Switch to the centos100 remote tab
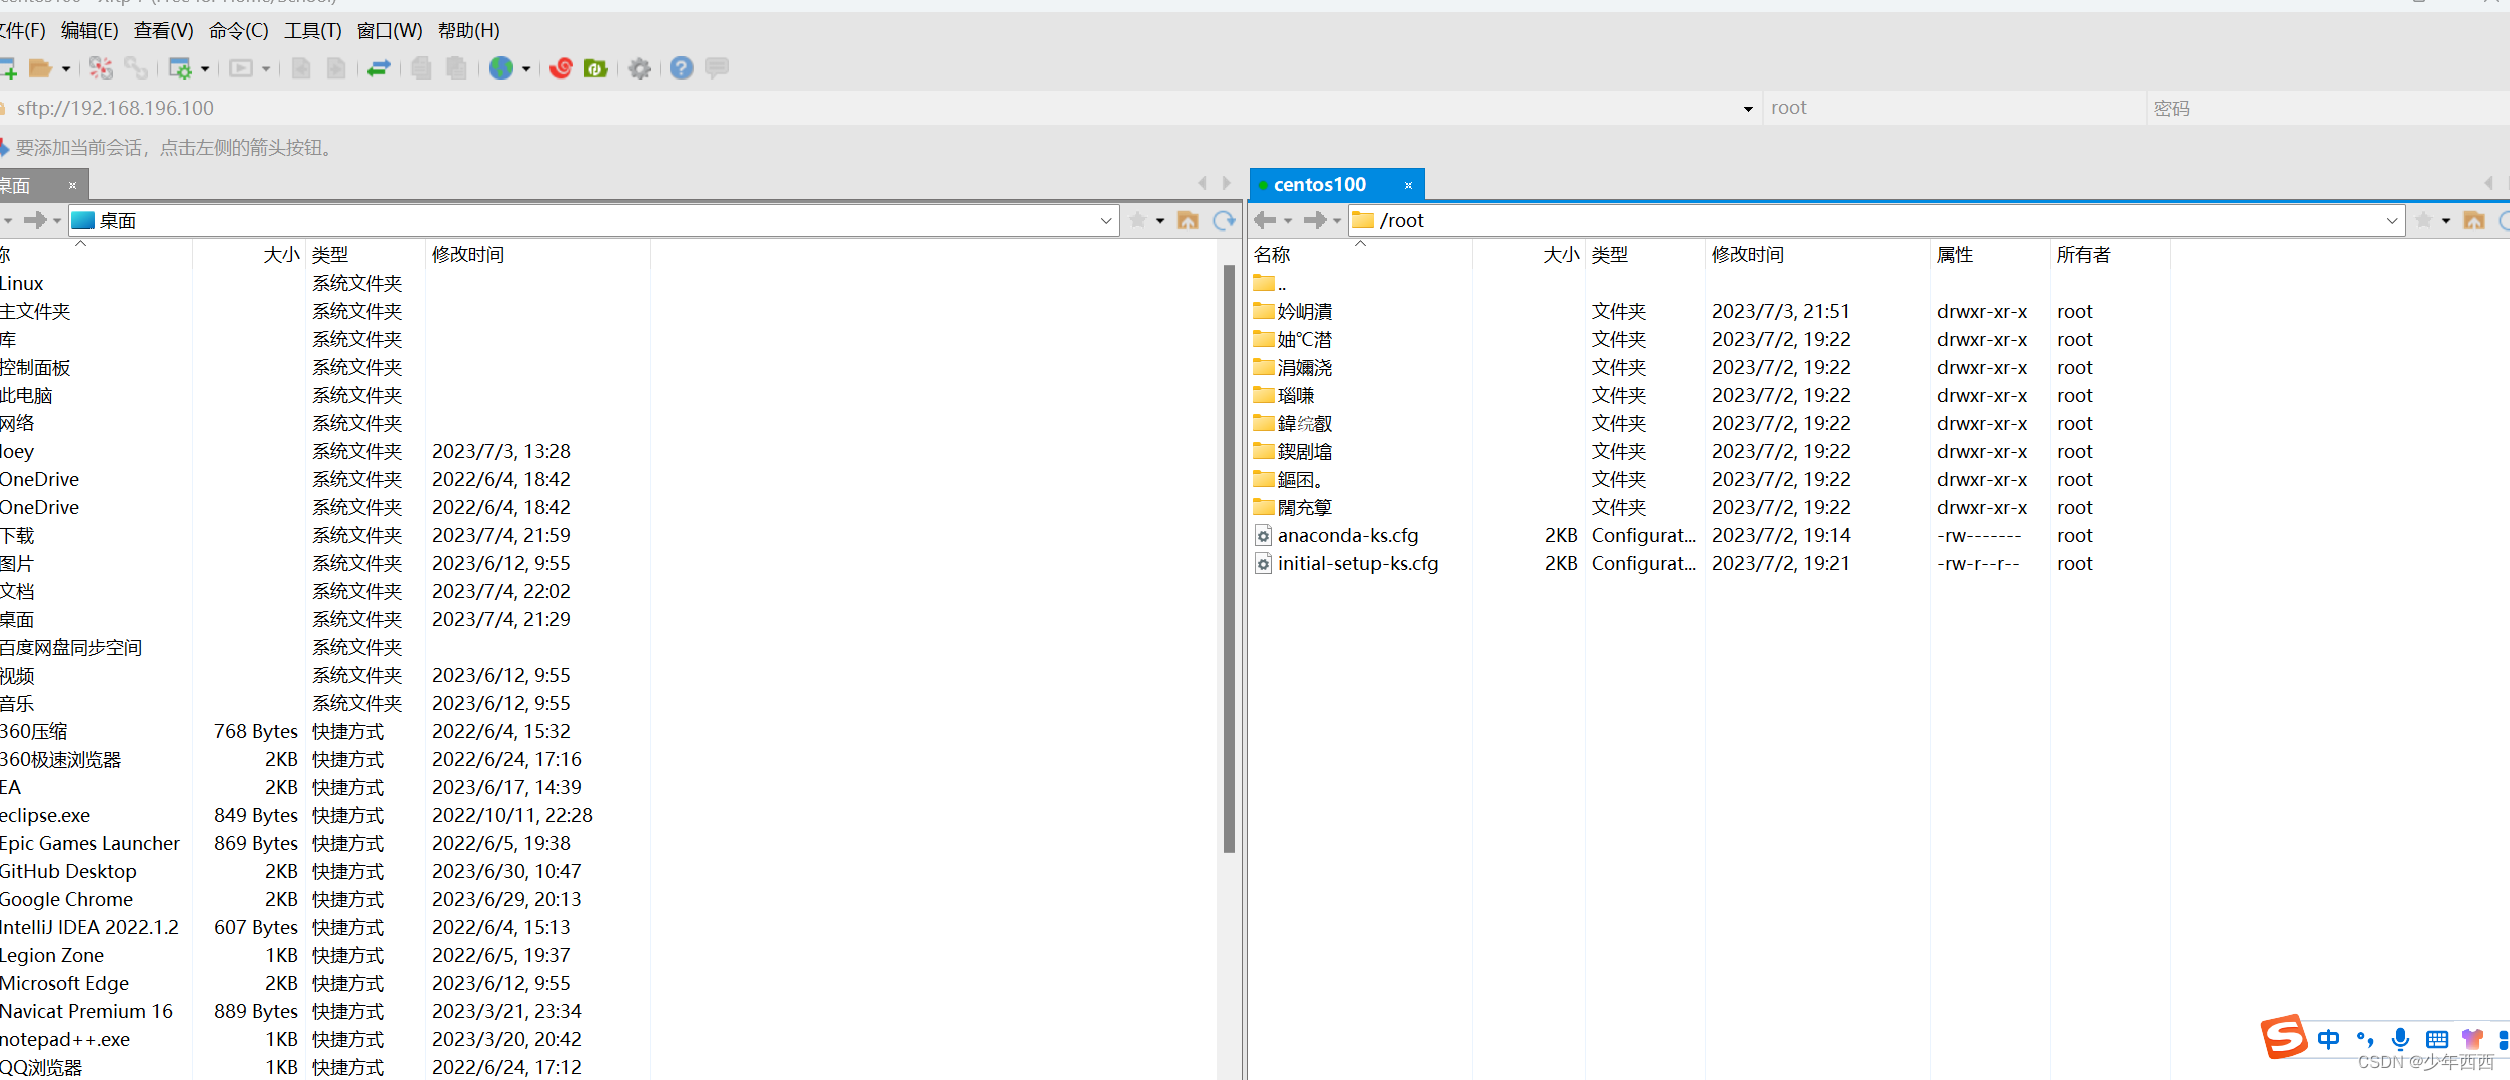 point(1320,185)
